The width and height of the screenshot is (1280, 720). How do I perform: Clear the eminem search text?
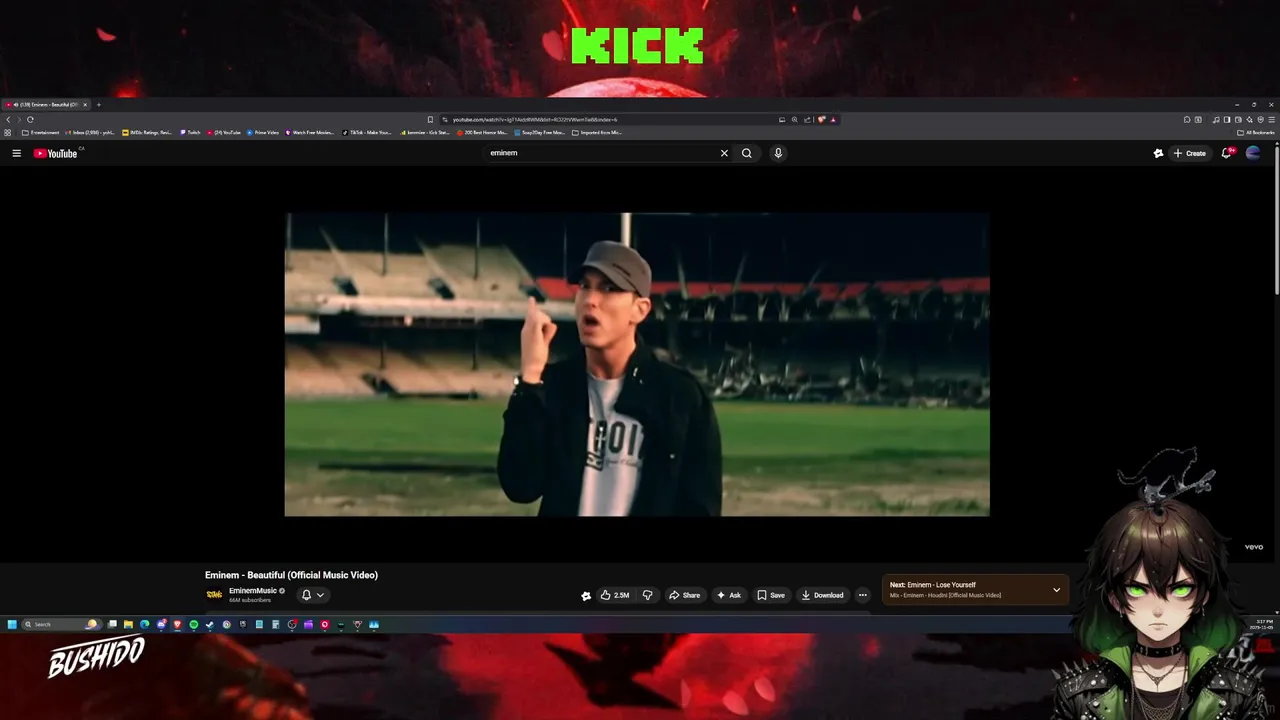tap(724, 153)
